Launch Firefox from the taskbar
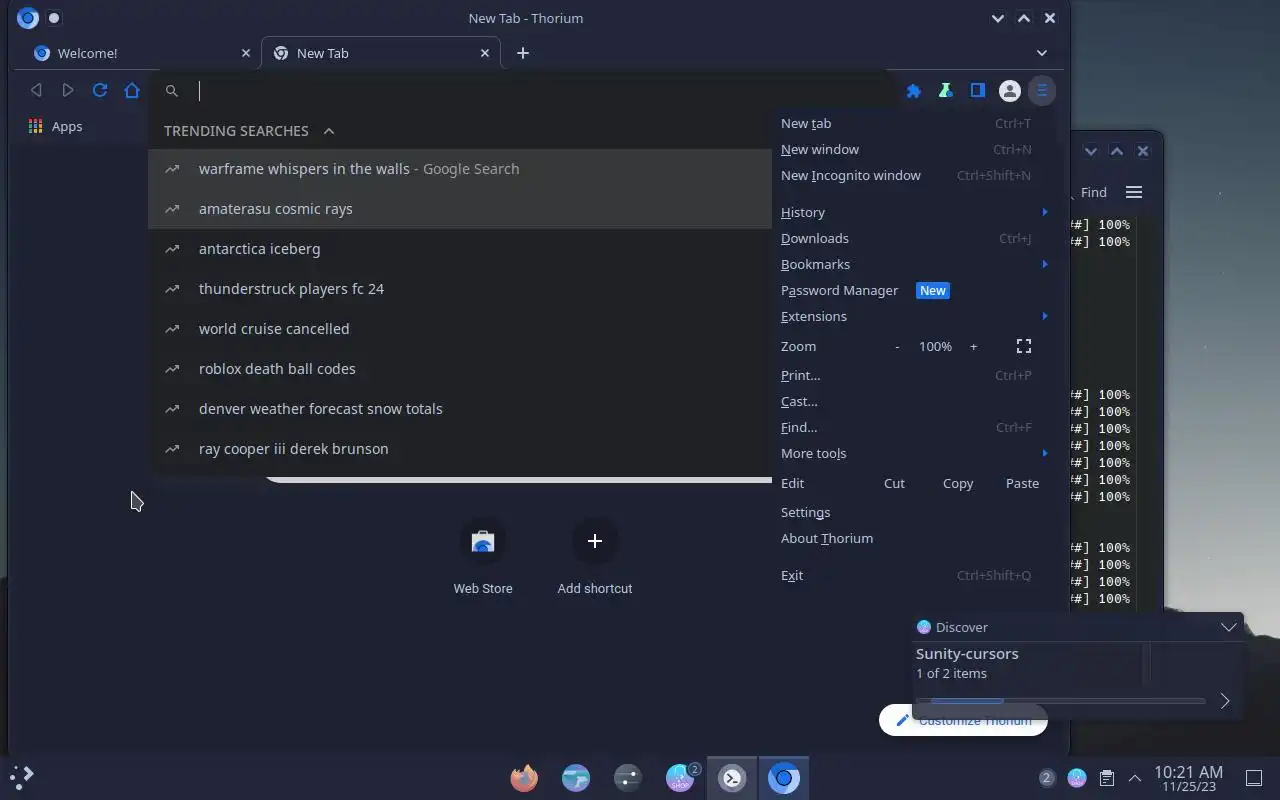 pos(524,777)
